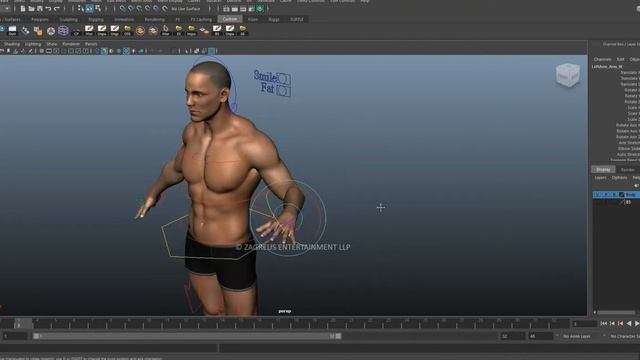Click the layer editor horizontal scrollbar
Screen dimensions: 640x360
tap(616, 312)
